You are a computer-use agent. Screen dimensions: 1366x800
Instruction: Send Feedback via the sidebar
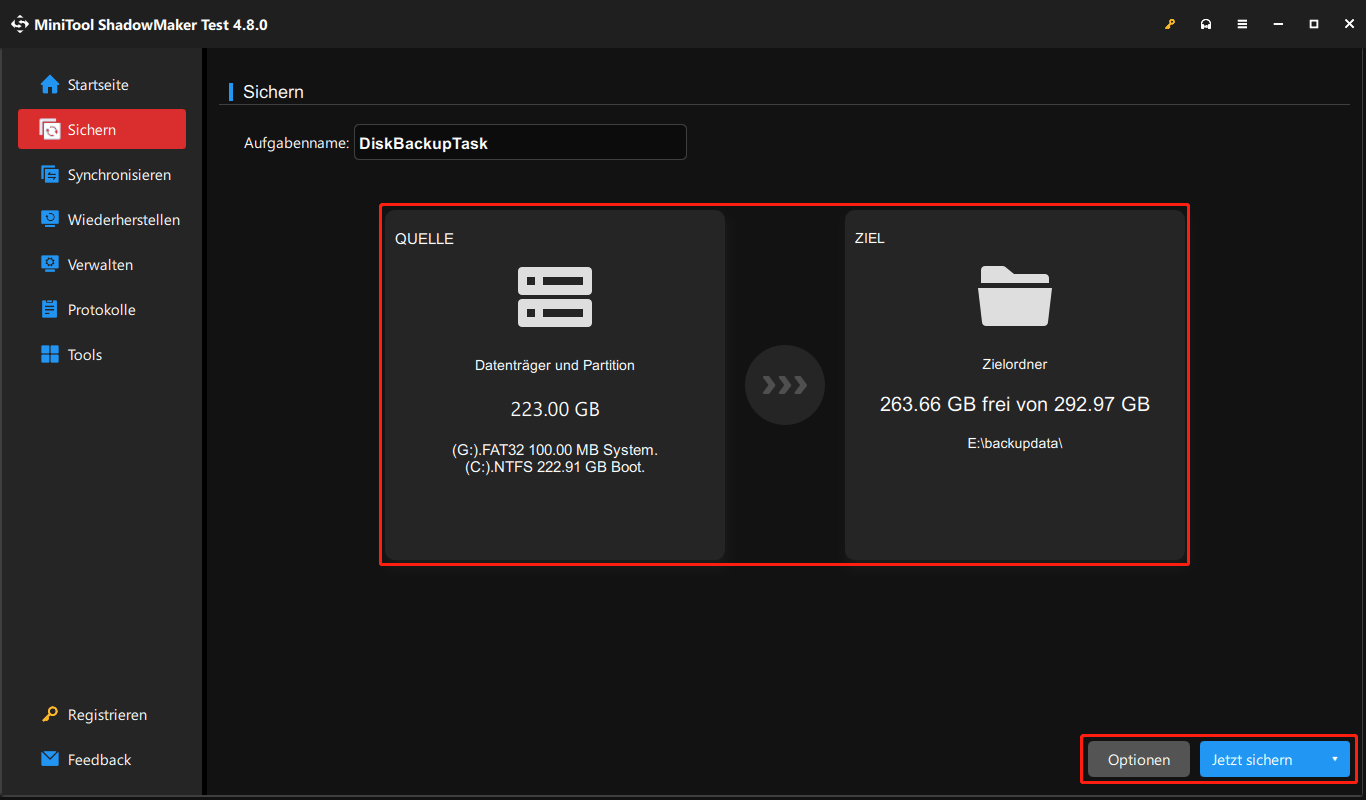(x=99, y=759)
